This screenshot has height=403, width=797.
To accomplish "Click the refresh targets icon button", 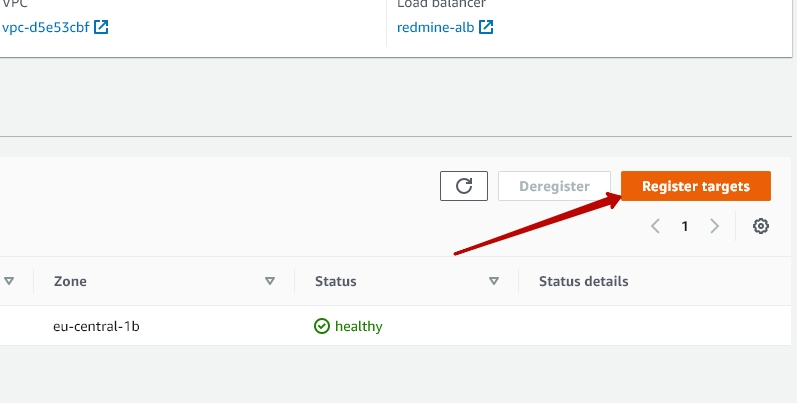I will [x=464, y=186].
